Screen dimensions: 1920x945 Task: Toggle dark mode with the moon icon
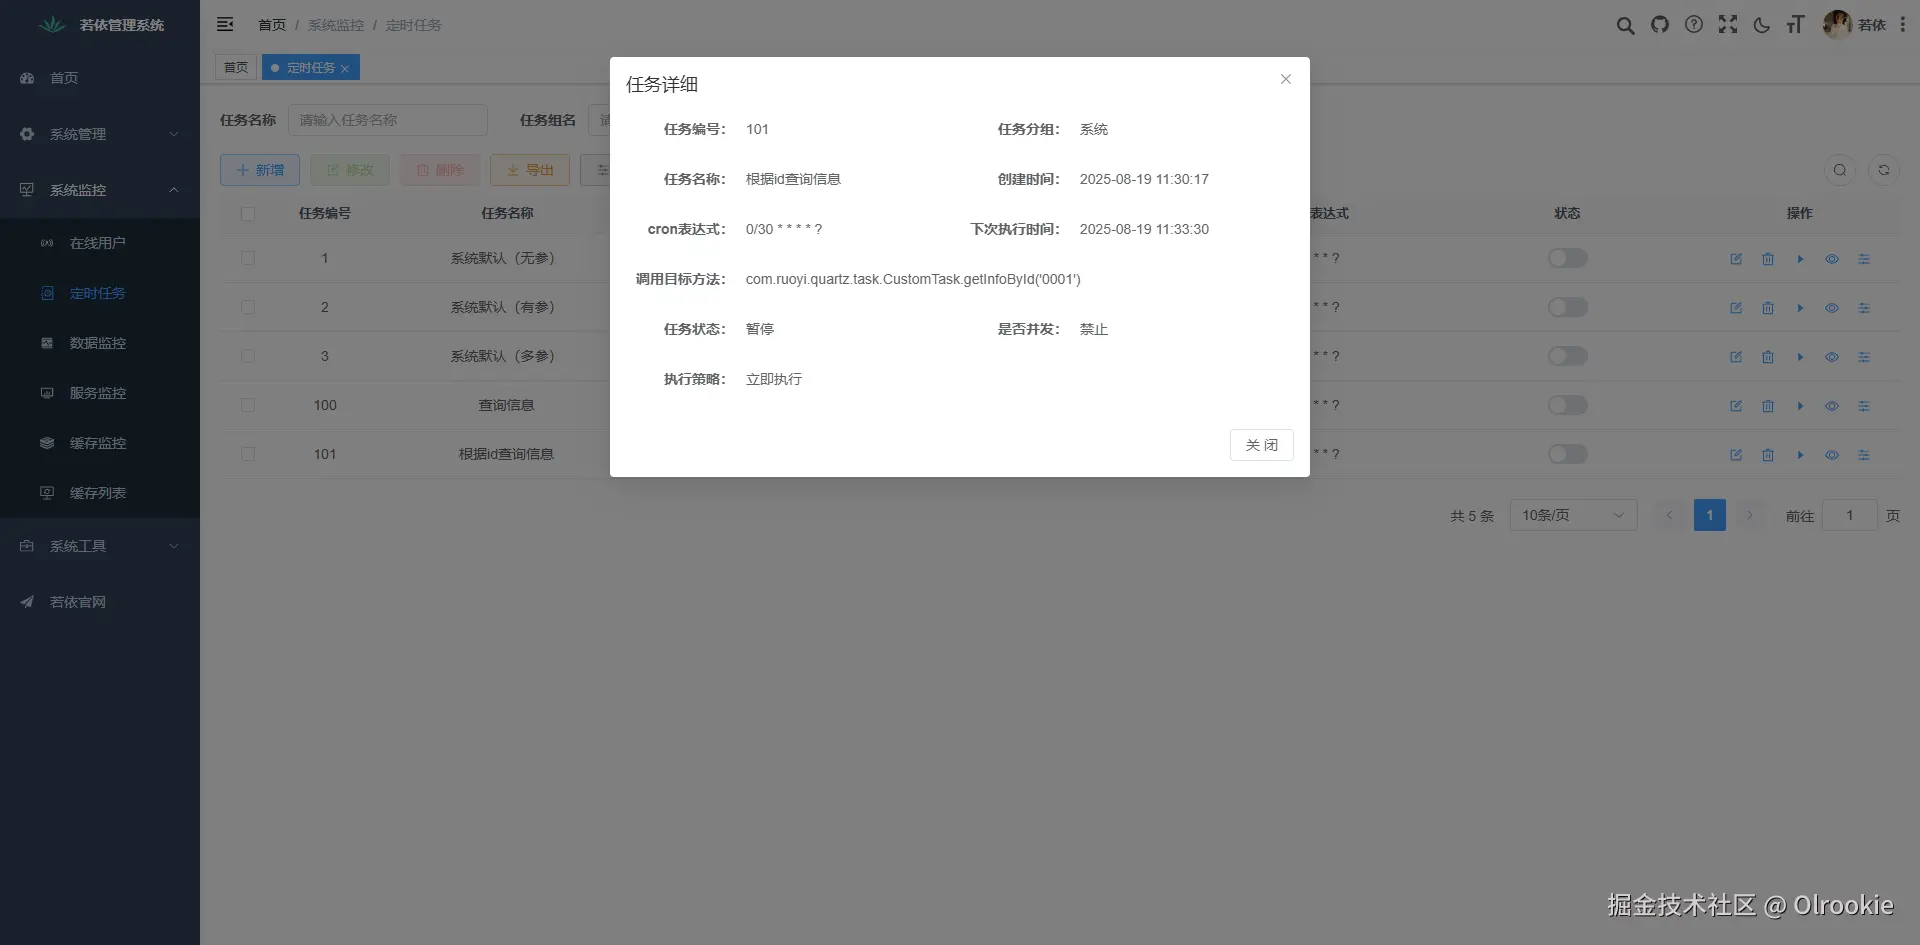(1762, 25)
